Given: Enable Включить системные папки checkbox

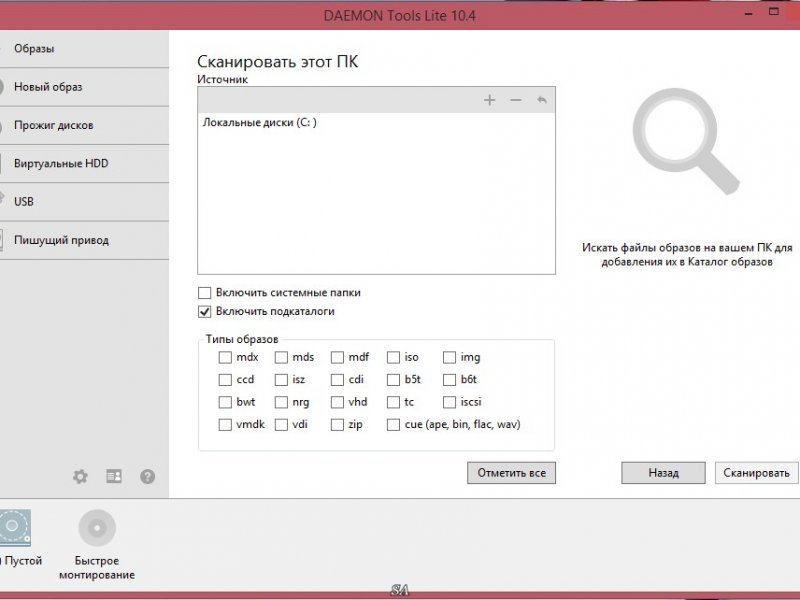Looking at the screenshot, I should pyautogui.click(x=205, y=293).
